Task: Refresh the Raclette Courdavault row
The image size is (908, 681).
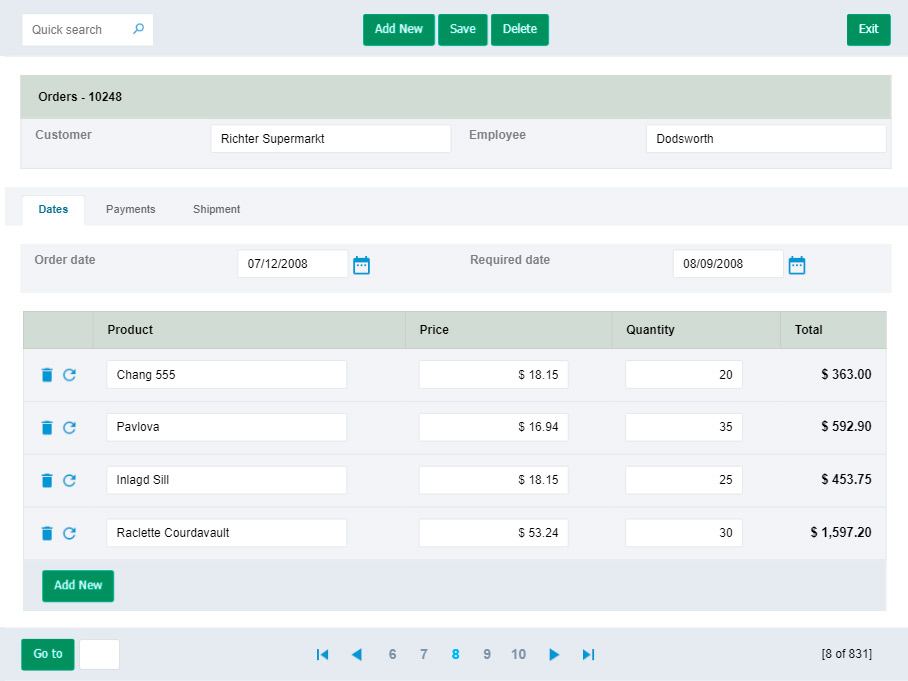Action: pyautogui.click(x=70, y=533)
